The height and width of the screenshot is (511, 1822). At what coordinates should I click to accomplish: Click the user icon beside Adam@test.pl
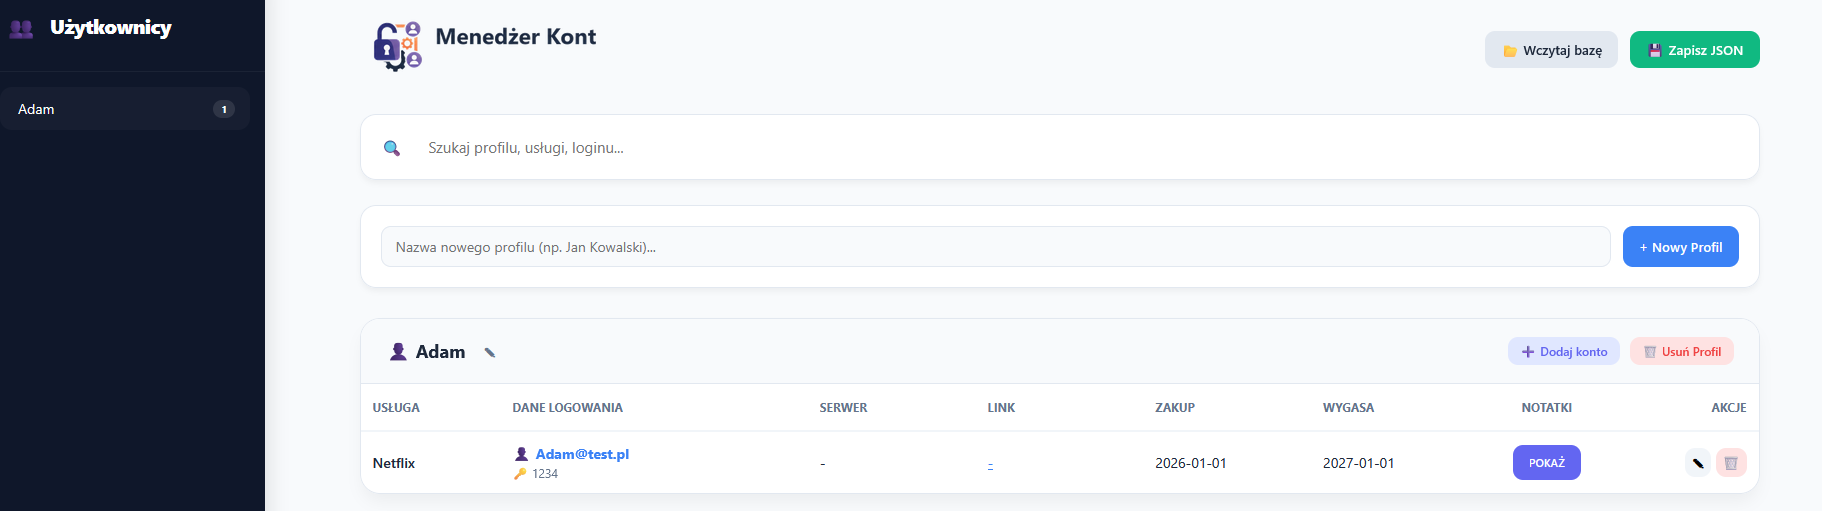coord(521,454)
